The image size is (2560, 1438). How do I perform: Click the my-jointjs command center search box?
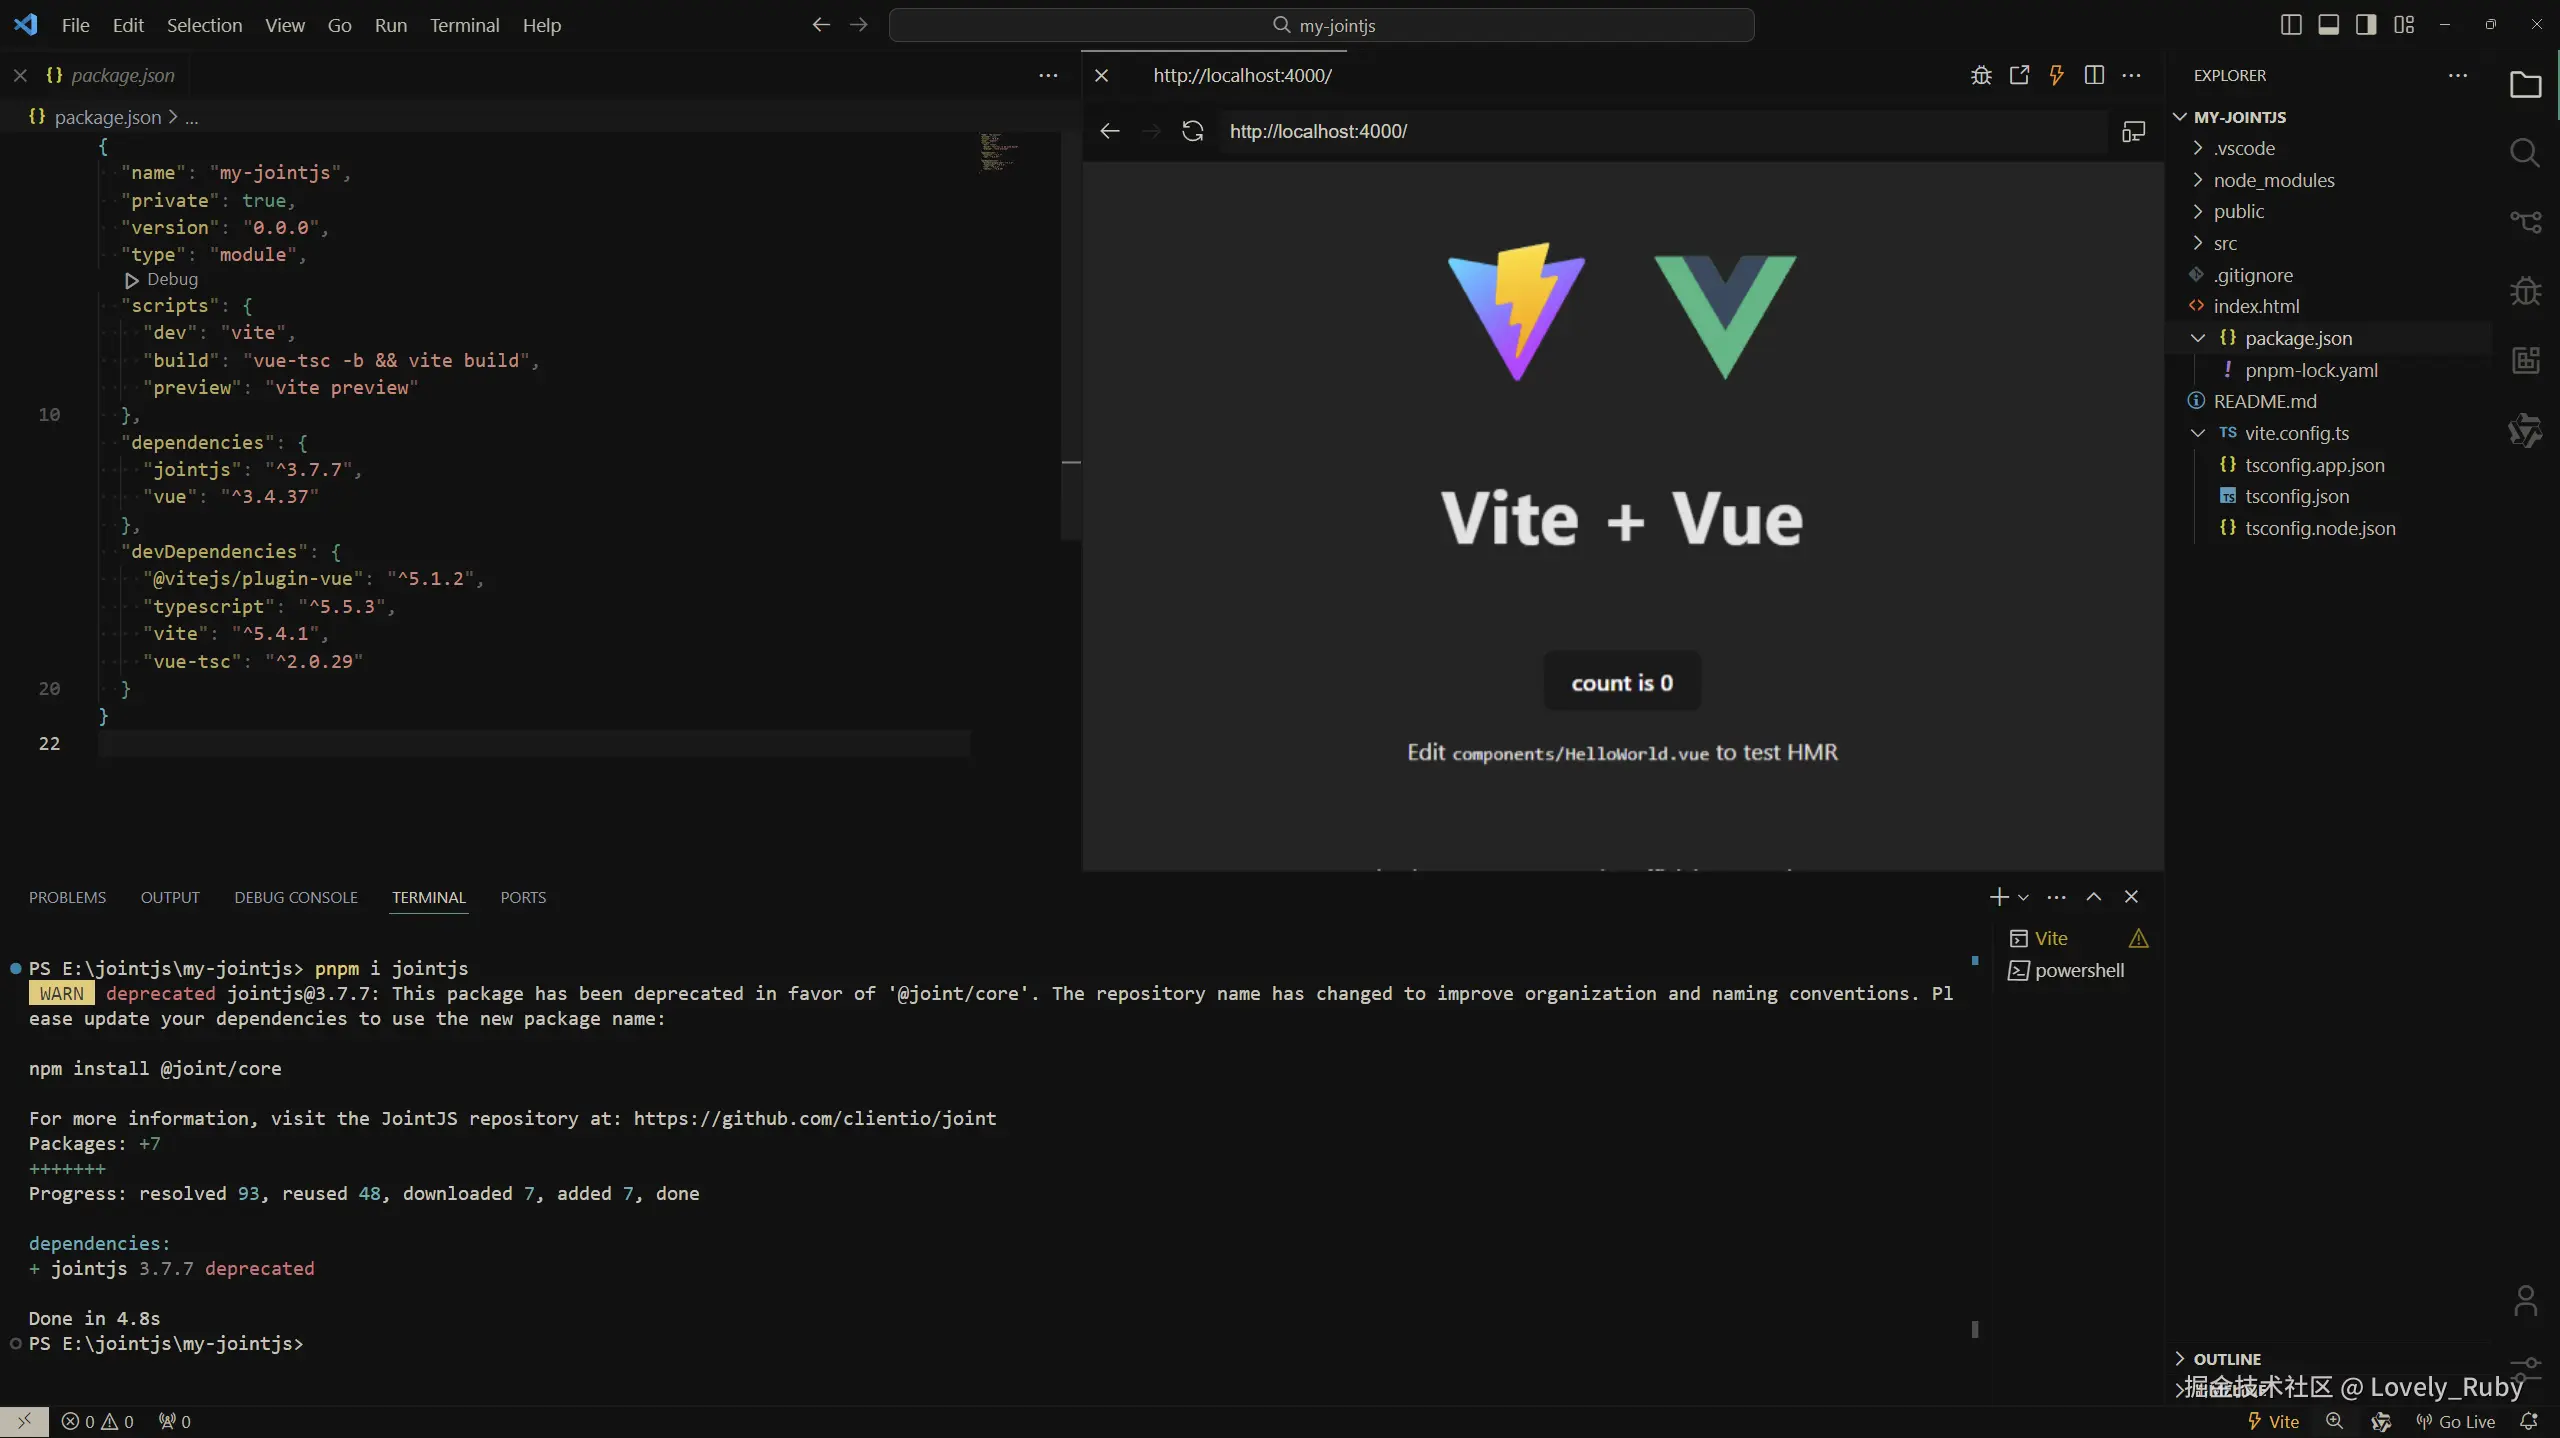[1321, 25]
